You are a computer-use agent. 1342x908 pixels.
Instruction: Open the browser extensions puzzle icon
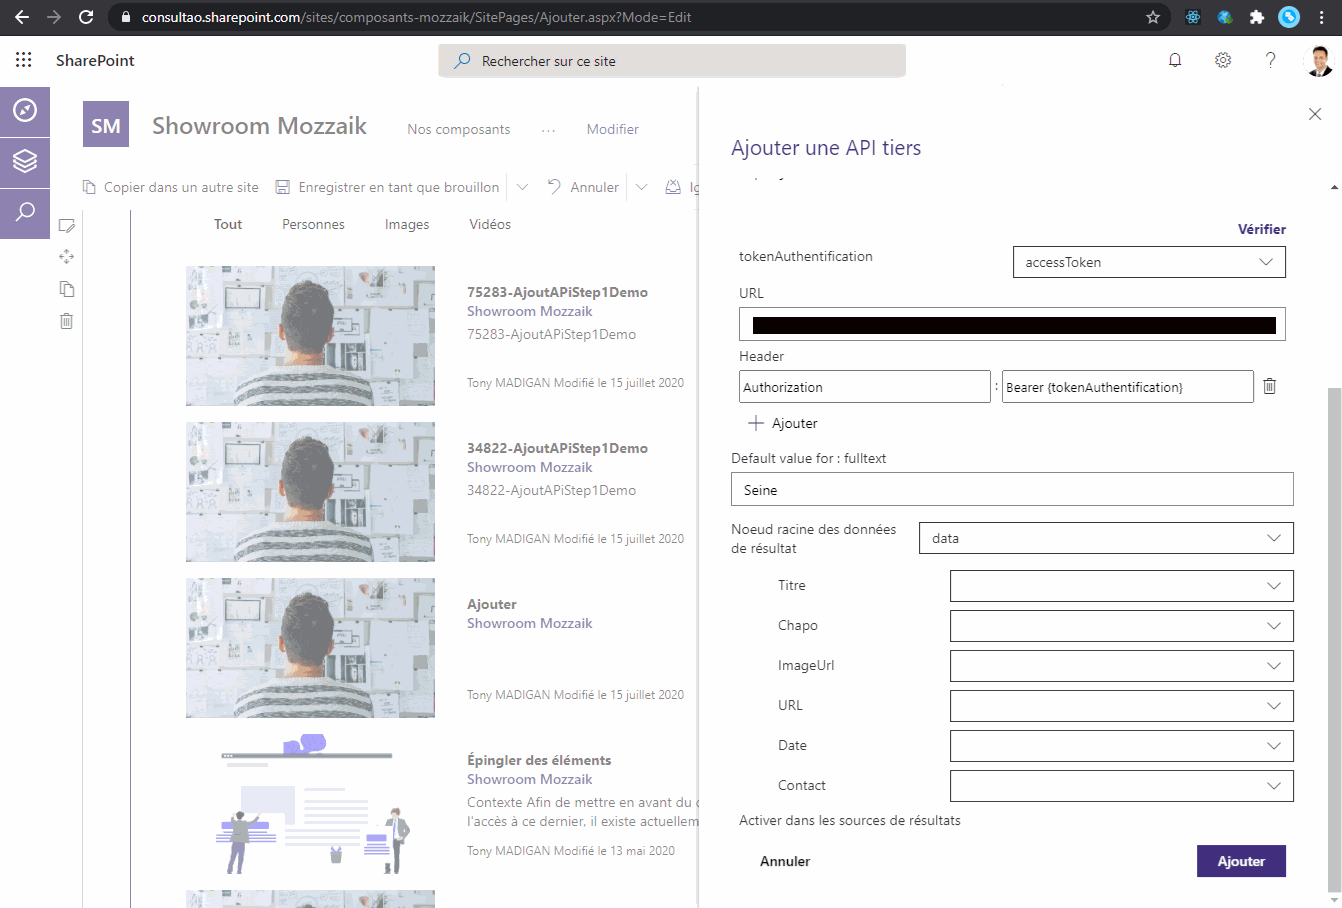click(1257, 17)
